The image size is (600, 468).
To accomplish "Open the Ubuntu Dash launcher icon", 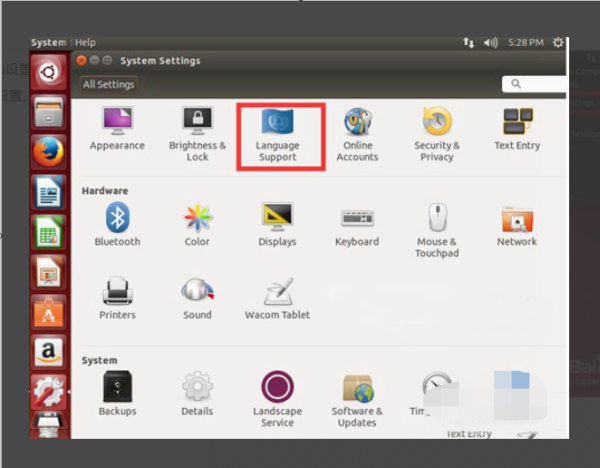I will point(49,72).
